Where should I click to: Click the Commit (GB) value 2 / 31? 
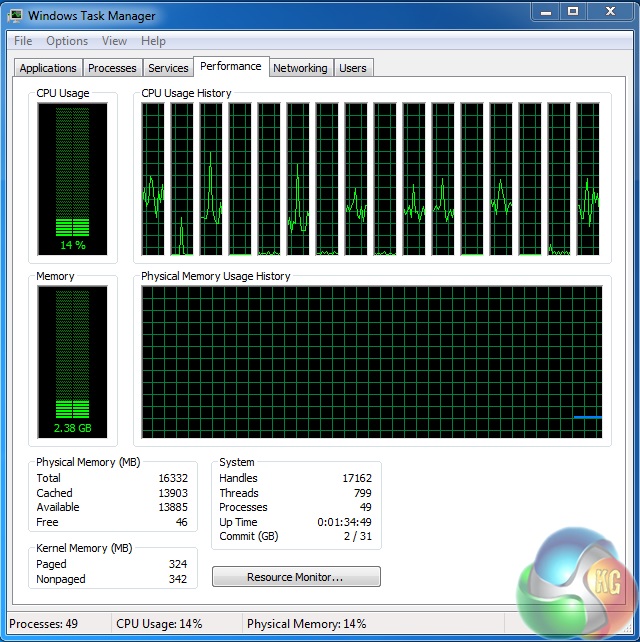click(x=358, y=536)
